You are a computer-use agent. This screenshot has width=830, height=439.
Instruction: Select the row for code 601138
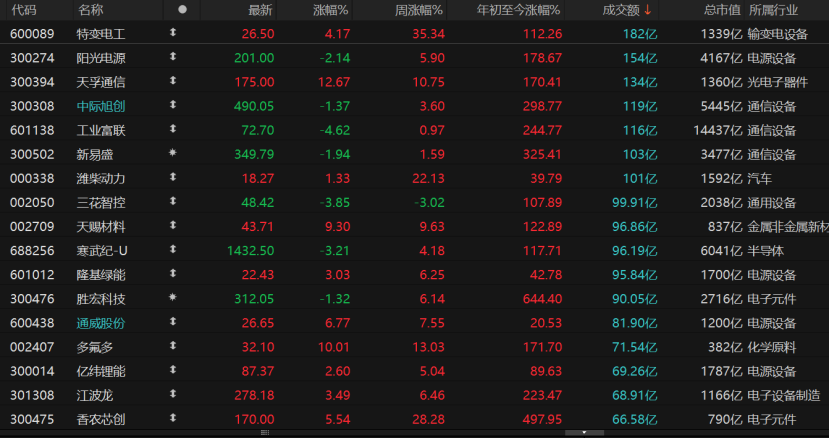(x=29, y=129)
